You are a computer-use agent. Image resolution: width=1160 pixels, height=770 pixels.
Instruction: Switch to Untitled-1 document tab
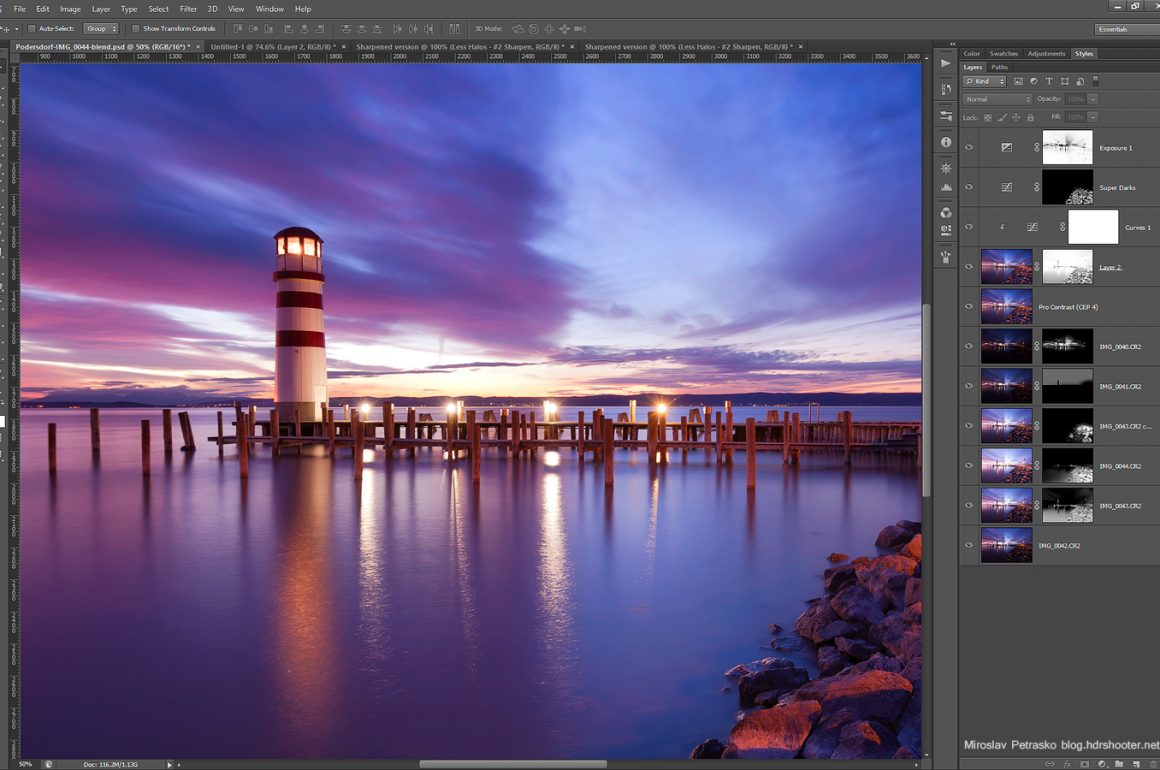tap(272, 47)
